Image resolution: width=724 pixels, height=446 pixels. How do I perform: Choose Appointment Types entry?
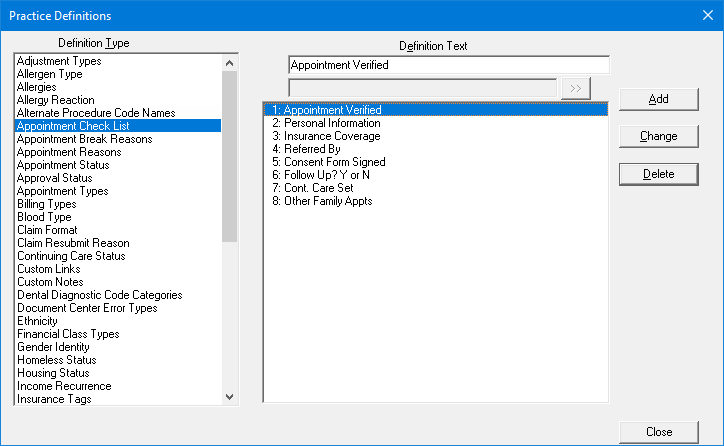(118, 191)
